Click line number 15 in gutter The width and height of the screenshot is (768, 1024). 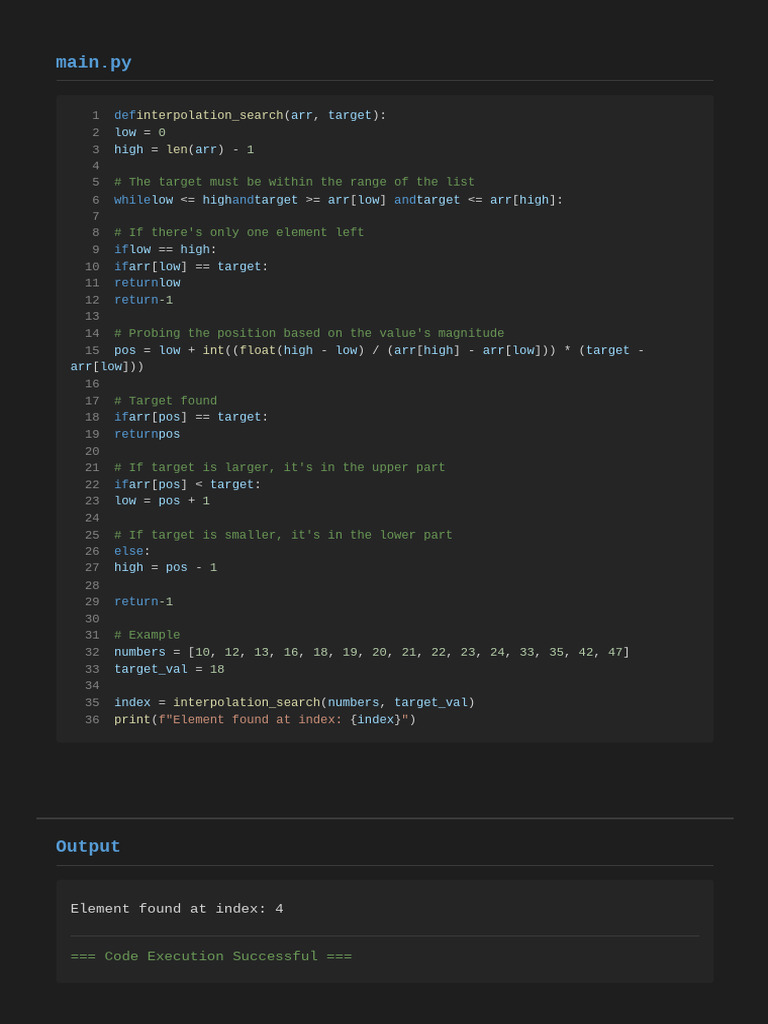pyautogui.click(x=92, y=351)
